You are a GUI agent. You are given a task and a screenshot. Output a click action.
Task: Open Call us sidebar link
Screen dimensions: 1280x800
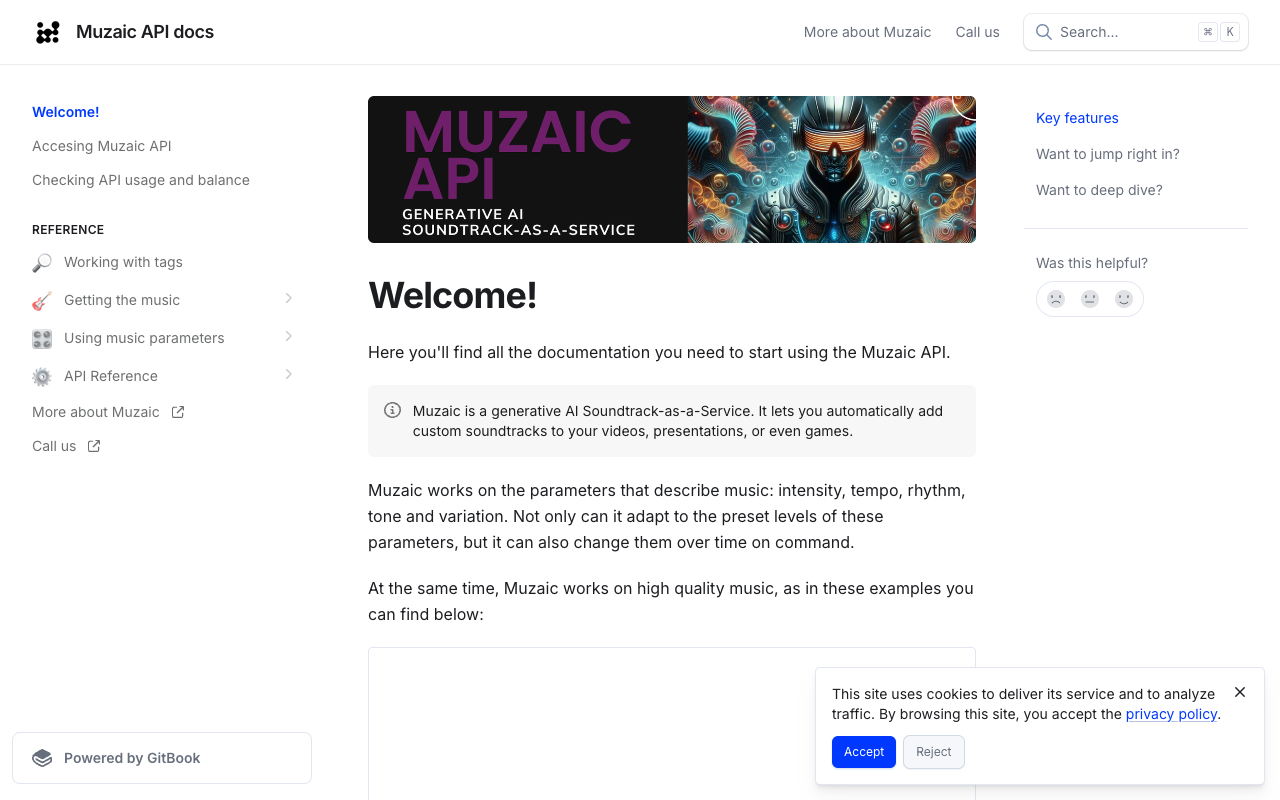(x=54, y=446)
